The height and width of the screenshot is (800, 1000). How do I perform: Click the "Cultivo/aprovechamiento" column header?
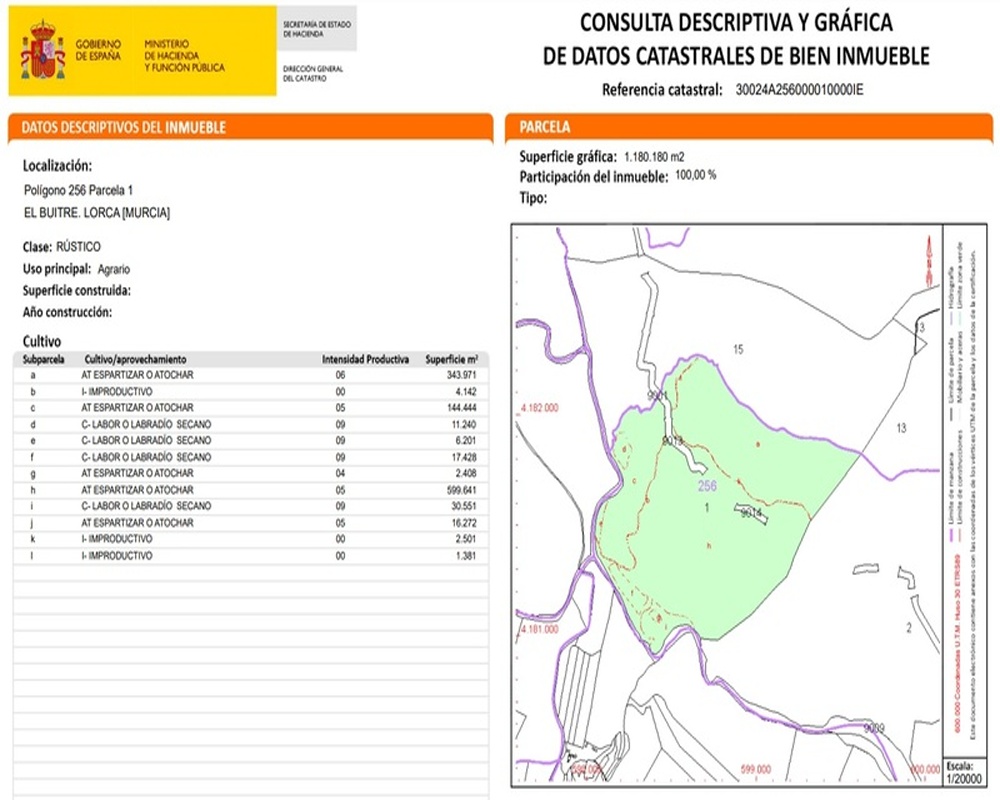pos(135,360)
